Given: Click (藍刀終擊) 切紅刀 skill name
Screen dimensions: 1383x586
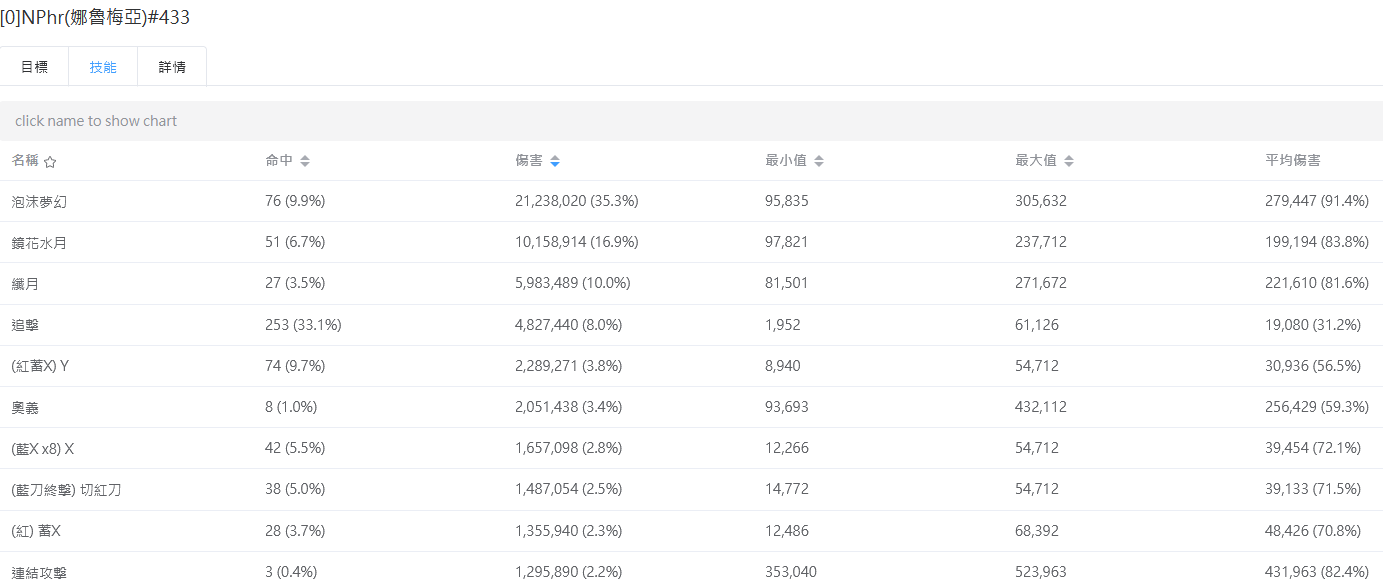Looking at the screenshot, I should (66, 490).
